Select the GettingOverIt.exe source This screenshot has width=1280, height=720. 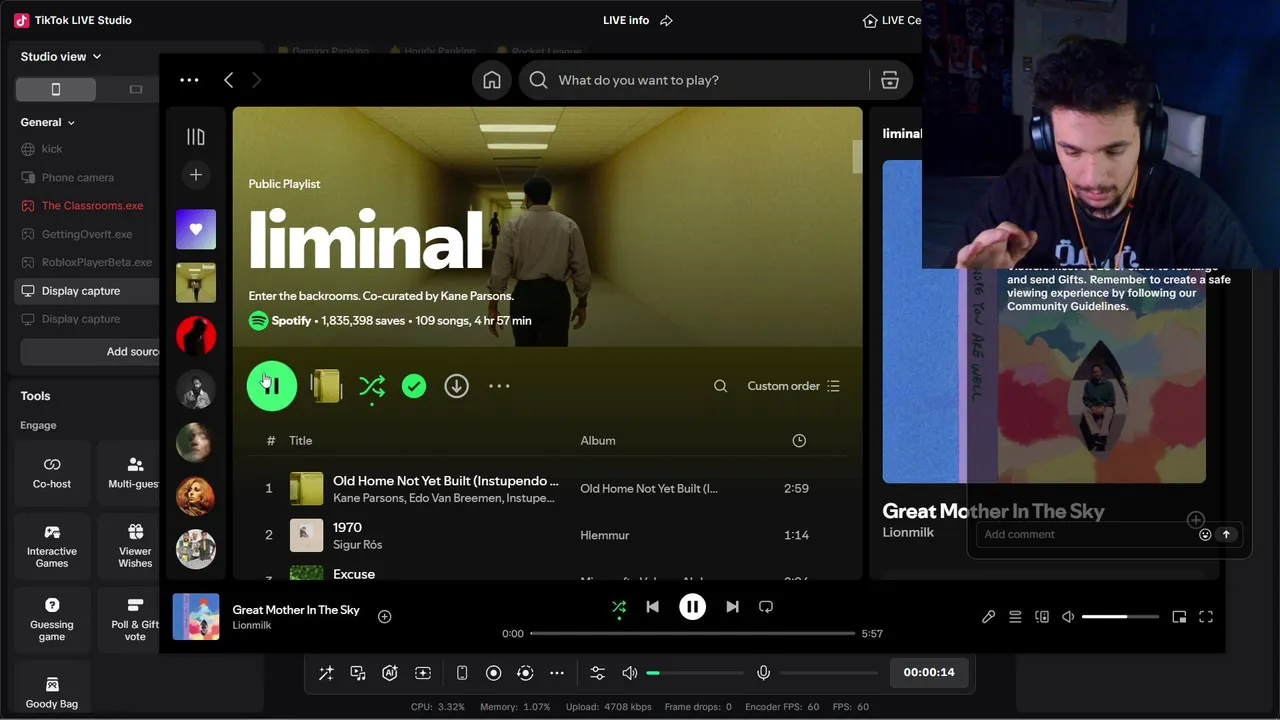pyautogui.click(x=88, y=234)
